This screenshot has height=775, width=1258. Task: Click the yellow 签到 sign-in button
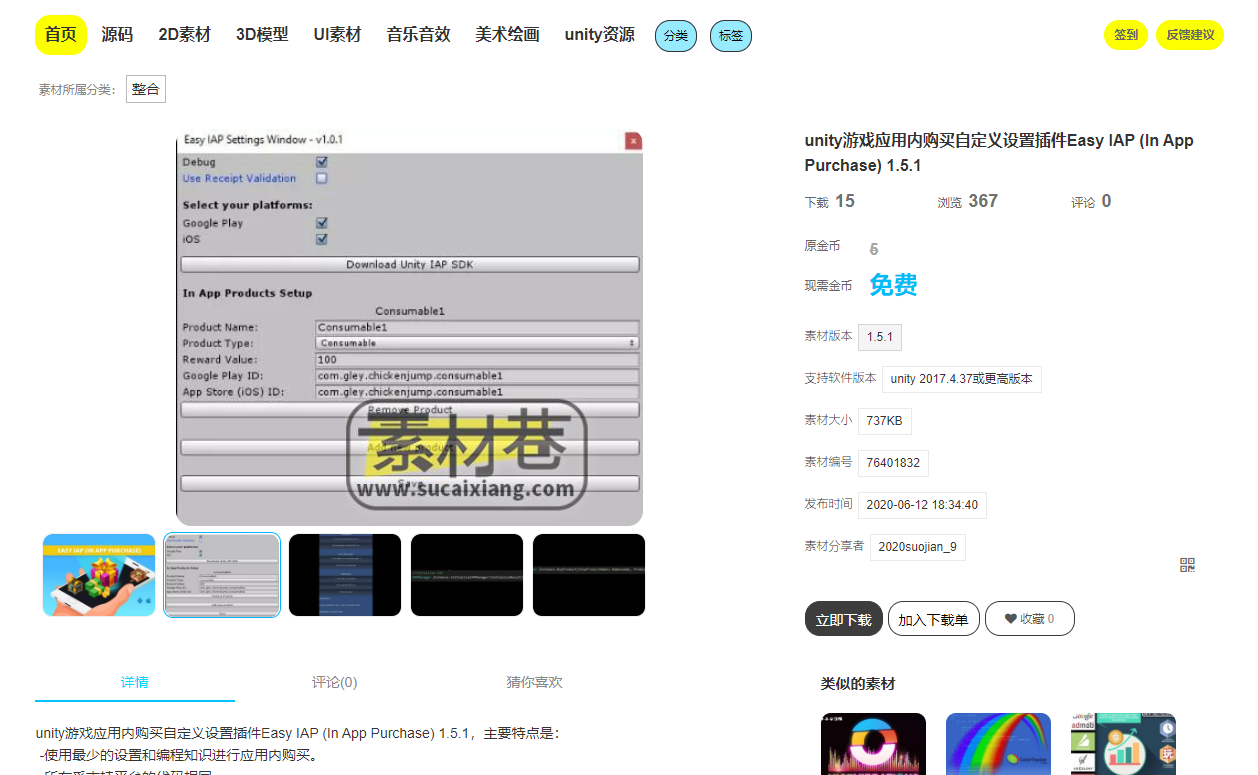point(1126,35)
